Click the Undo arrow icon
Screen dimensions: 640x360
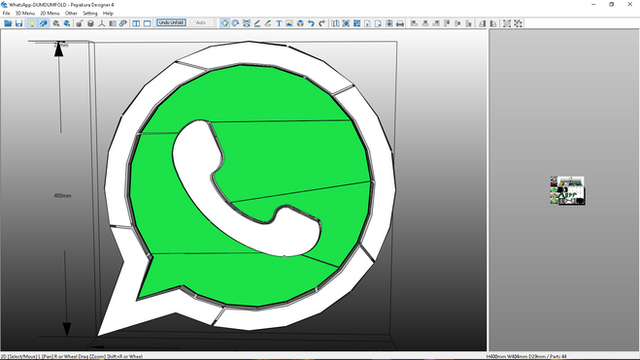click(x=311, y=23)
